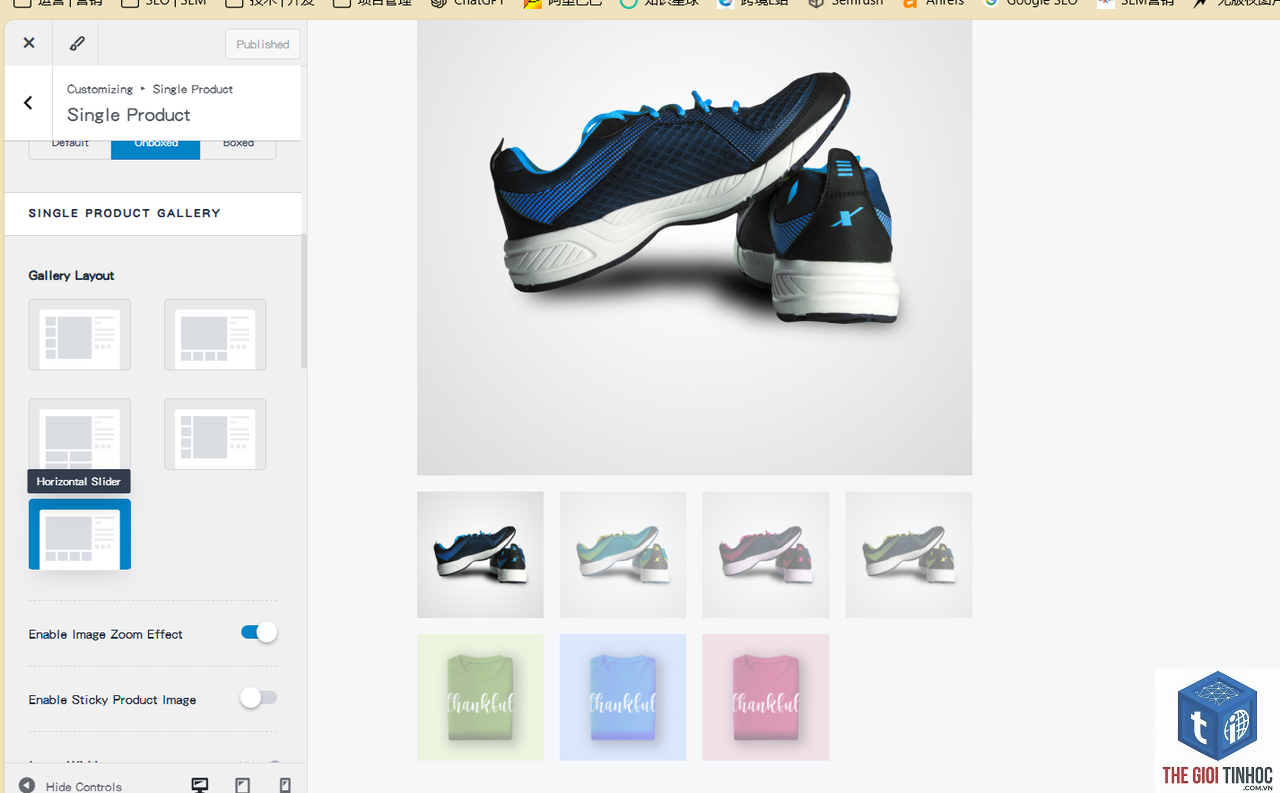Select the green thankful t-shirt thumbnail
1280x793 pixels.
pyautogui.click(x=480, y=697)
